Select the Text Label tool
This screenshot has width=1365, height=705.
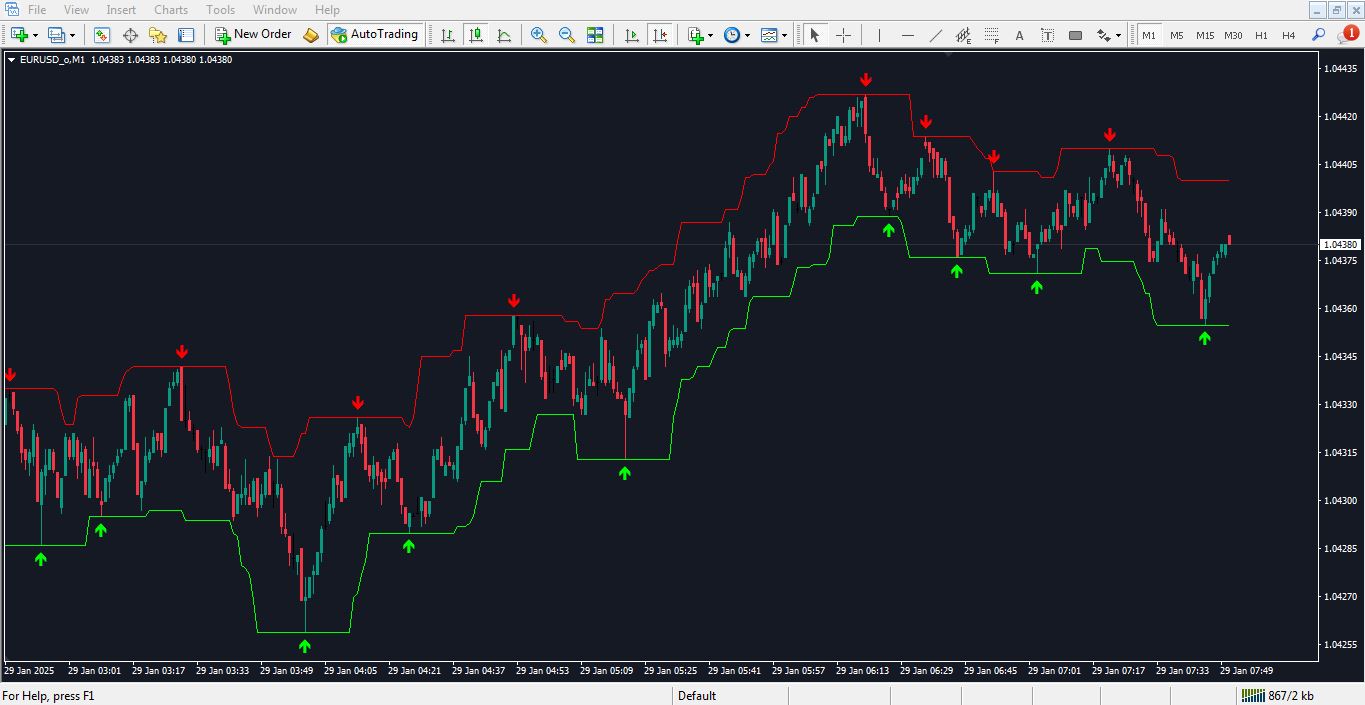(x=1047, y=35)
